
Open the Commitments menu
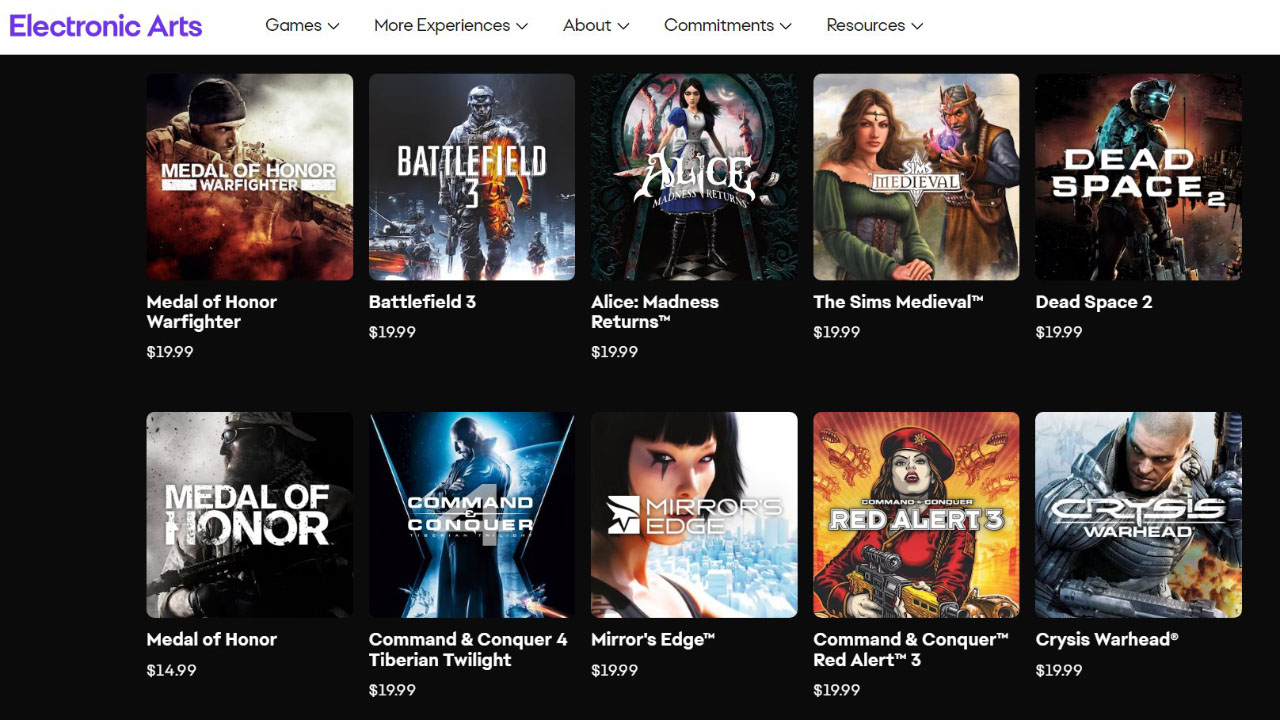(727, 26)
